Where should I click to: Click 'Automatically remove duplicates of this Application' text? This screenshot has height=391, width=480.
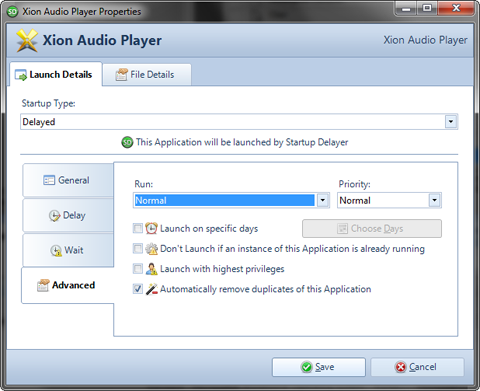point(266,289)
